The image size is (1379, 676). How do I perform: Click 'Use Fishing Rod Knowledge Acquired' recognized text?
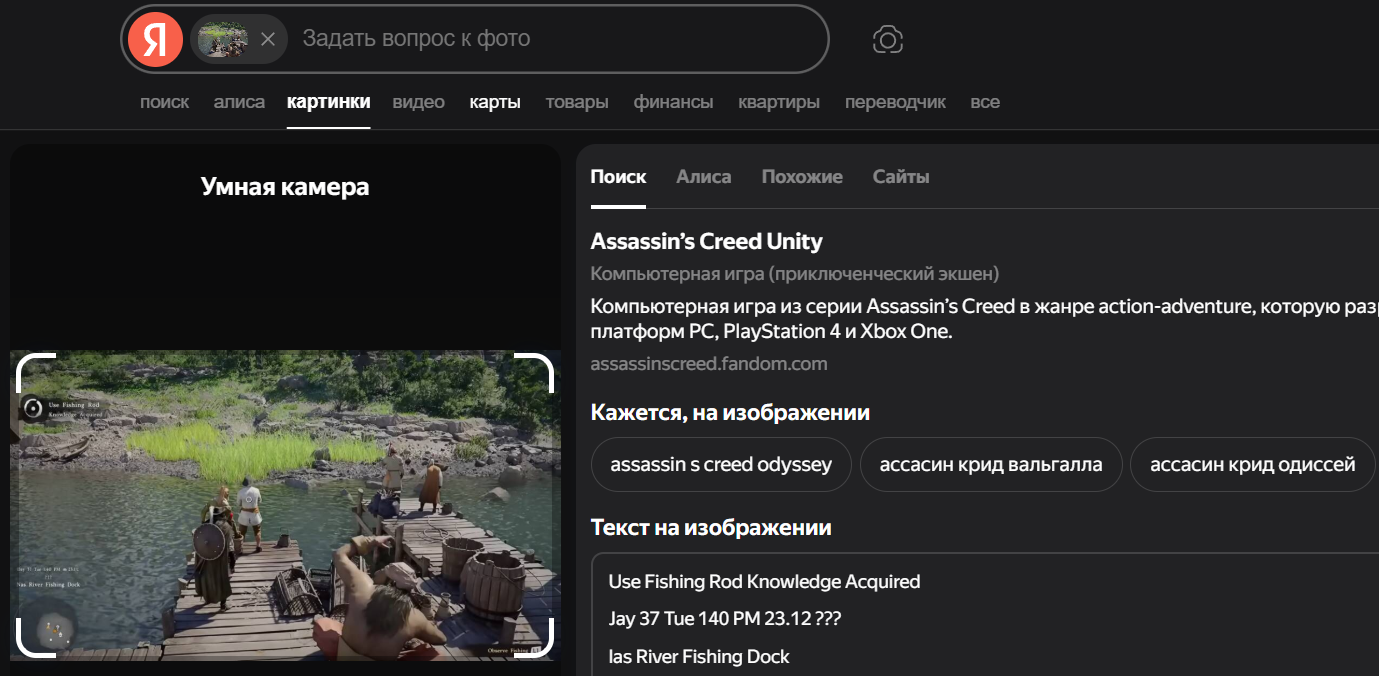click(x=764, y=582)
